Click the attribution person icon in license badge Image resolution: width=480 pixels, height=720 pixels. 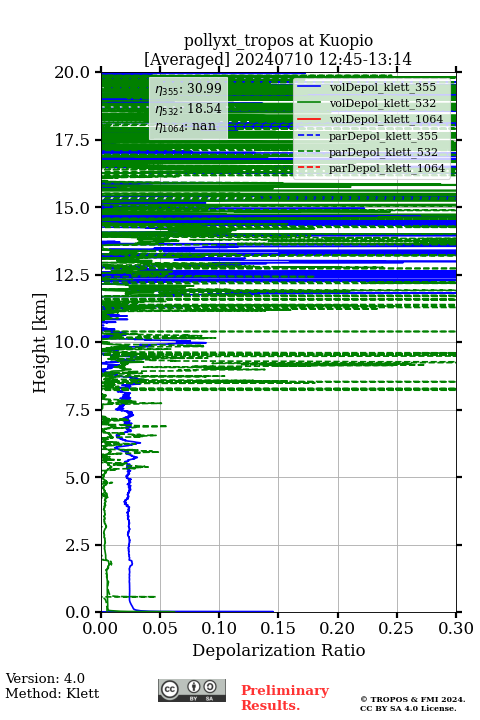click(194, 687)
